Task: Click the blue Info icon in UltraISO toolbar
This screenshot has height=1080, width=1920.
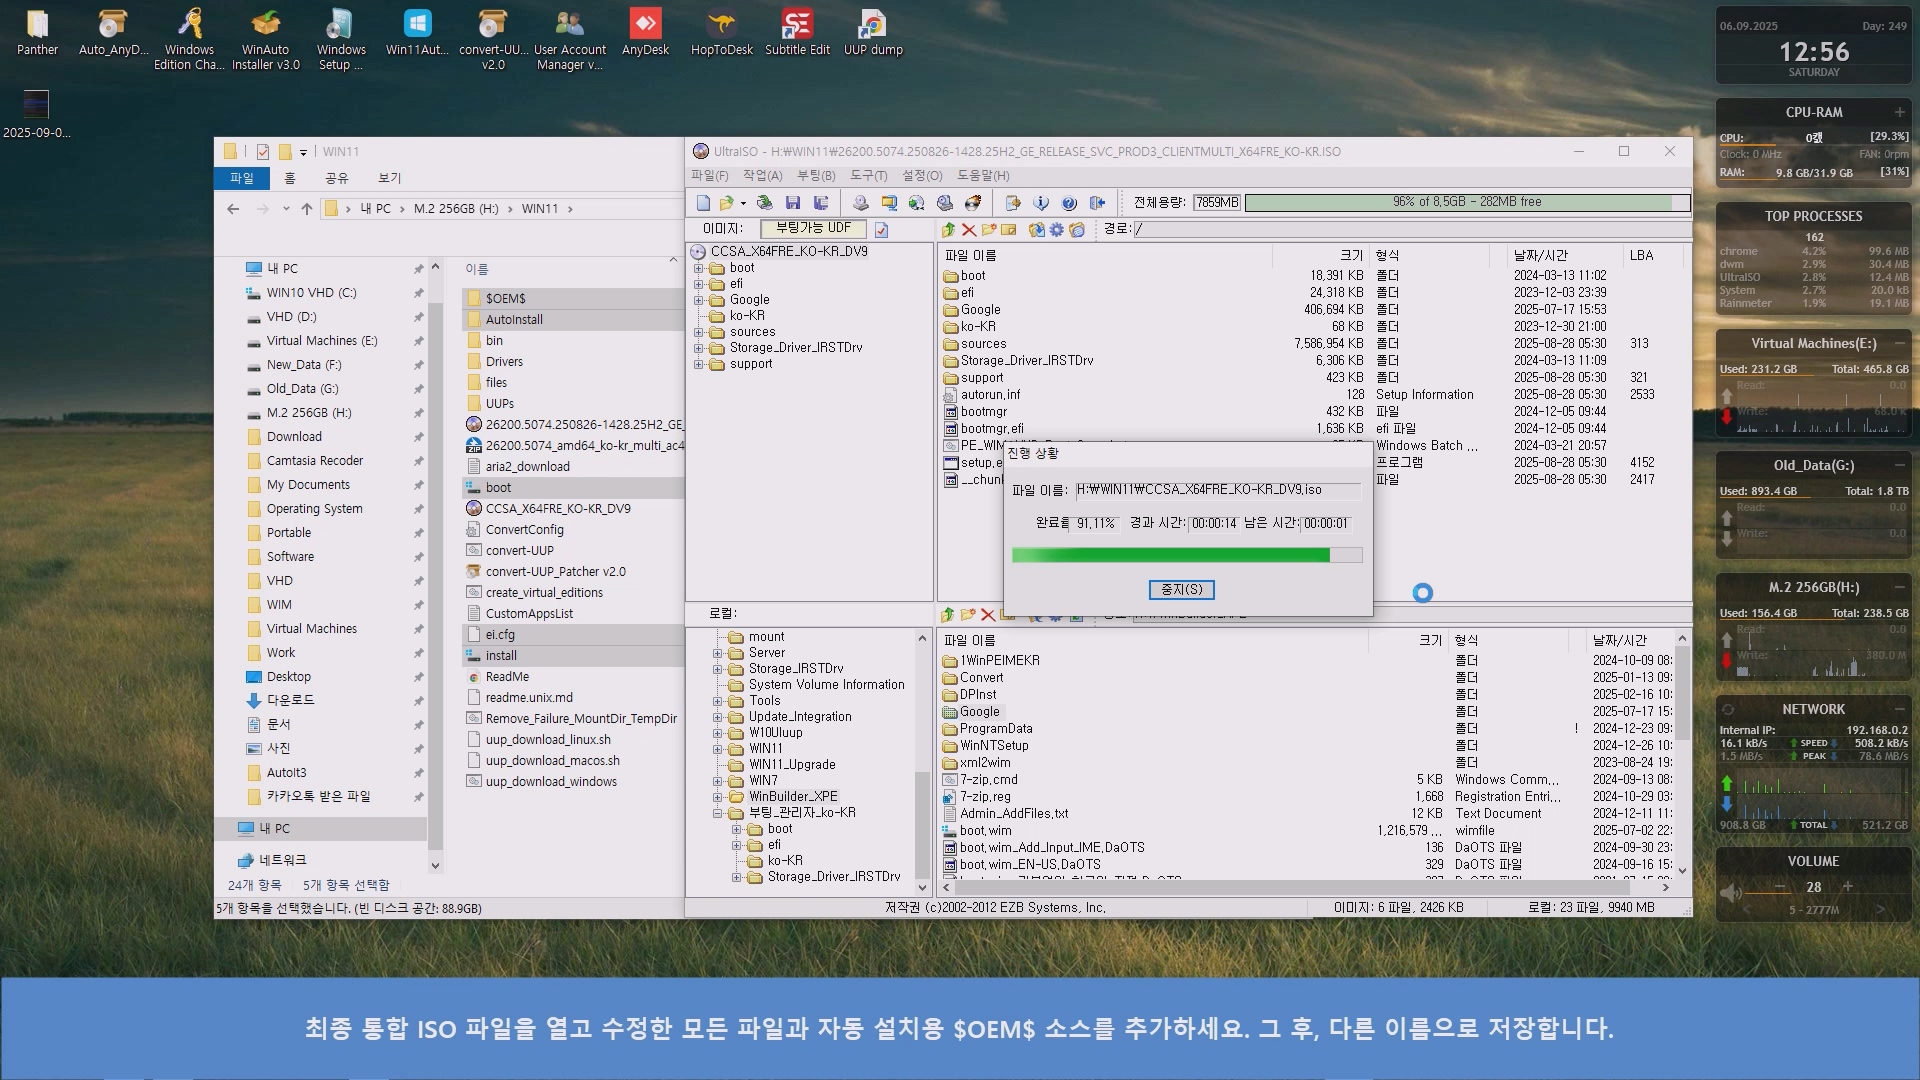Action: (x=1041, y=203)
